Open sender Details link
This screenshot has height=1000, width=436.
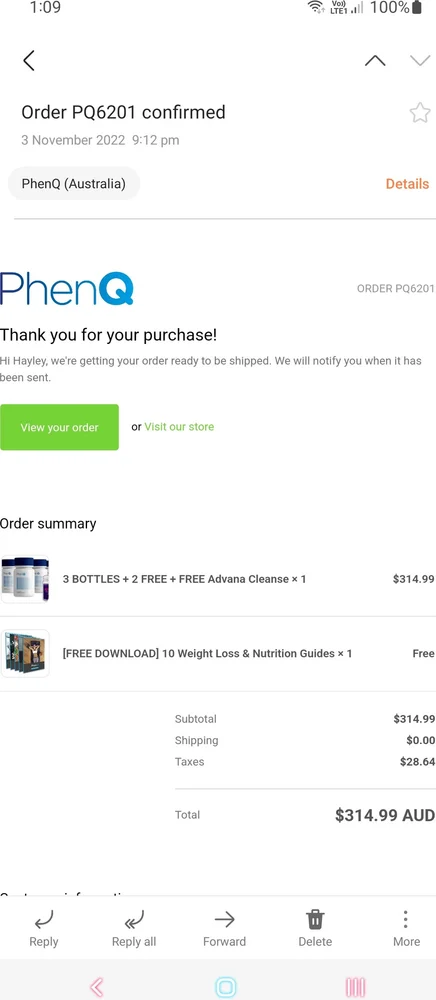point(407,184)
